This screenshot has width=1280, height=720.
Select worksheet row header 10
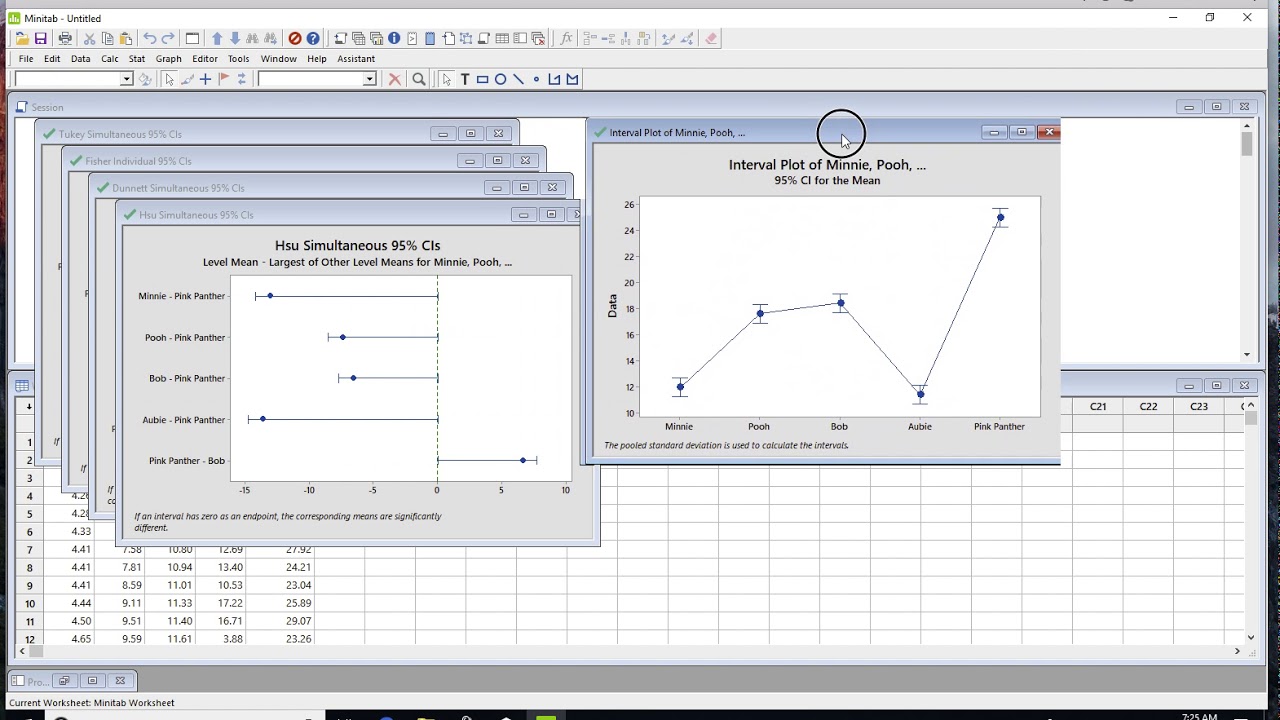point(29,603)
